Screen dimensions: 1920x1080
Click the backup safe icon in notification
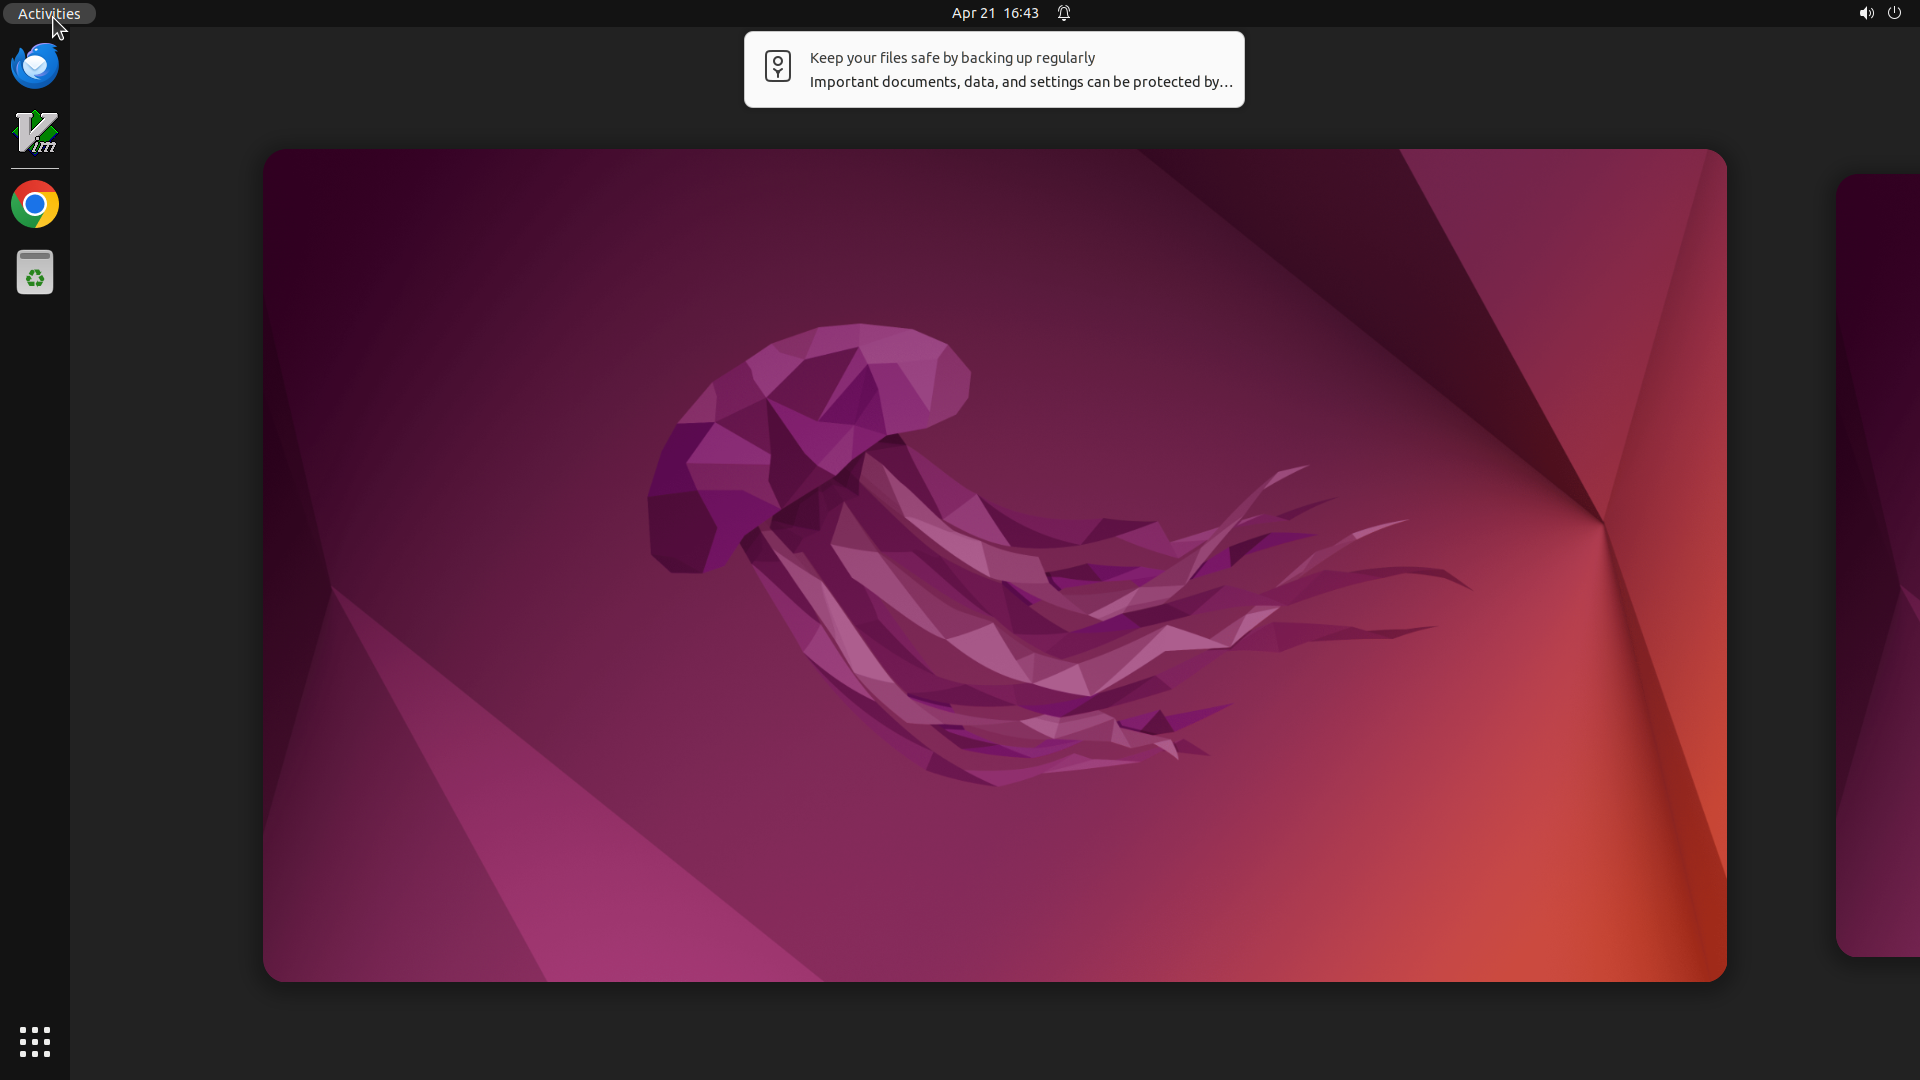click(778, 67)
